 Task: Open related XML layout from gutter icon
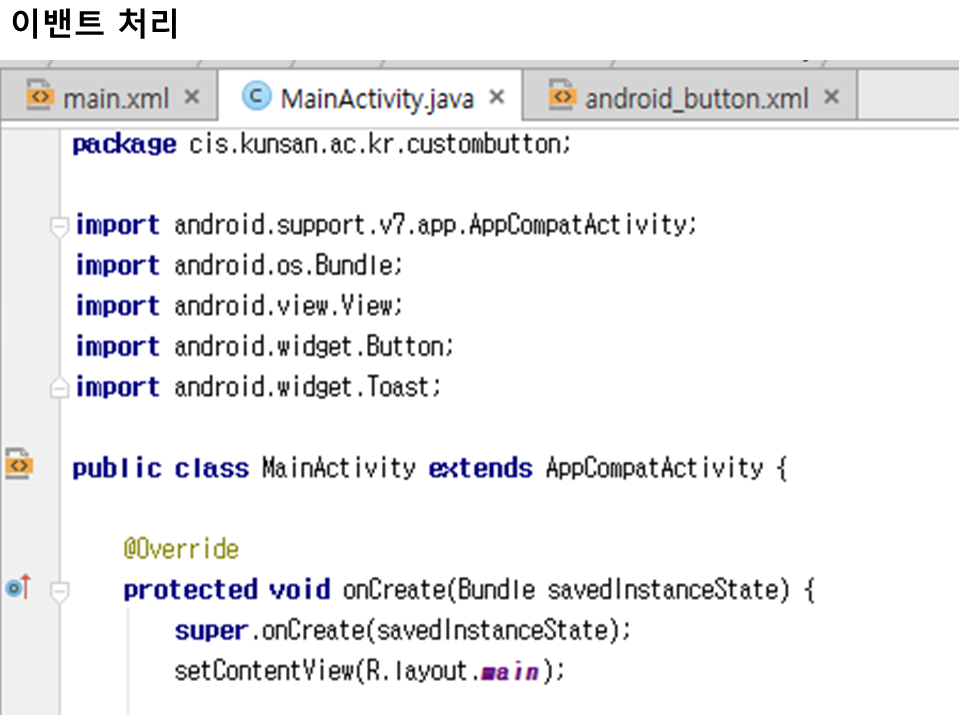[x=19, y=465]
